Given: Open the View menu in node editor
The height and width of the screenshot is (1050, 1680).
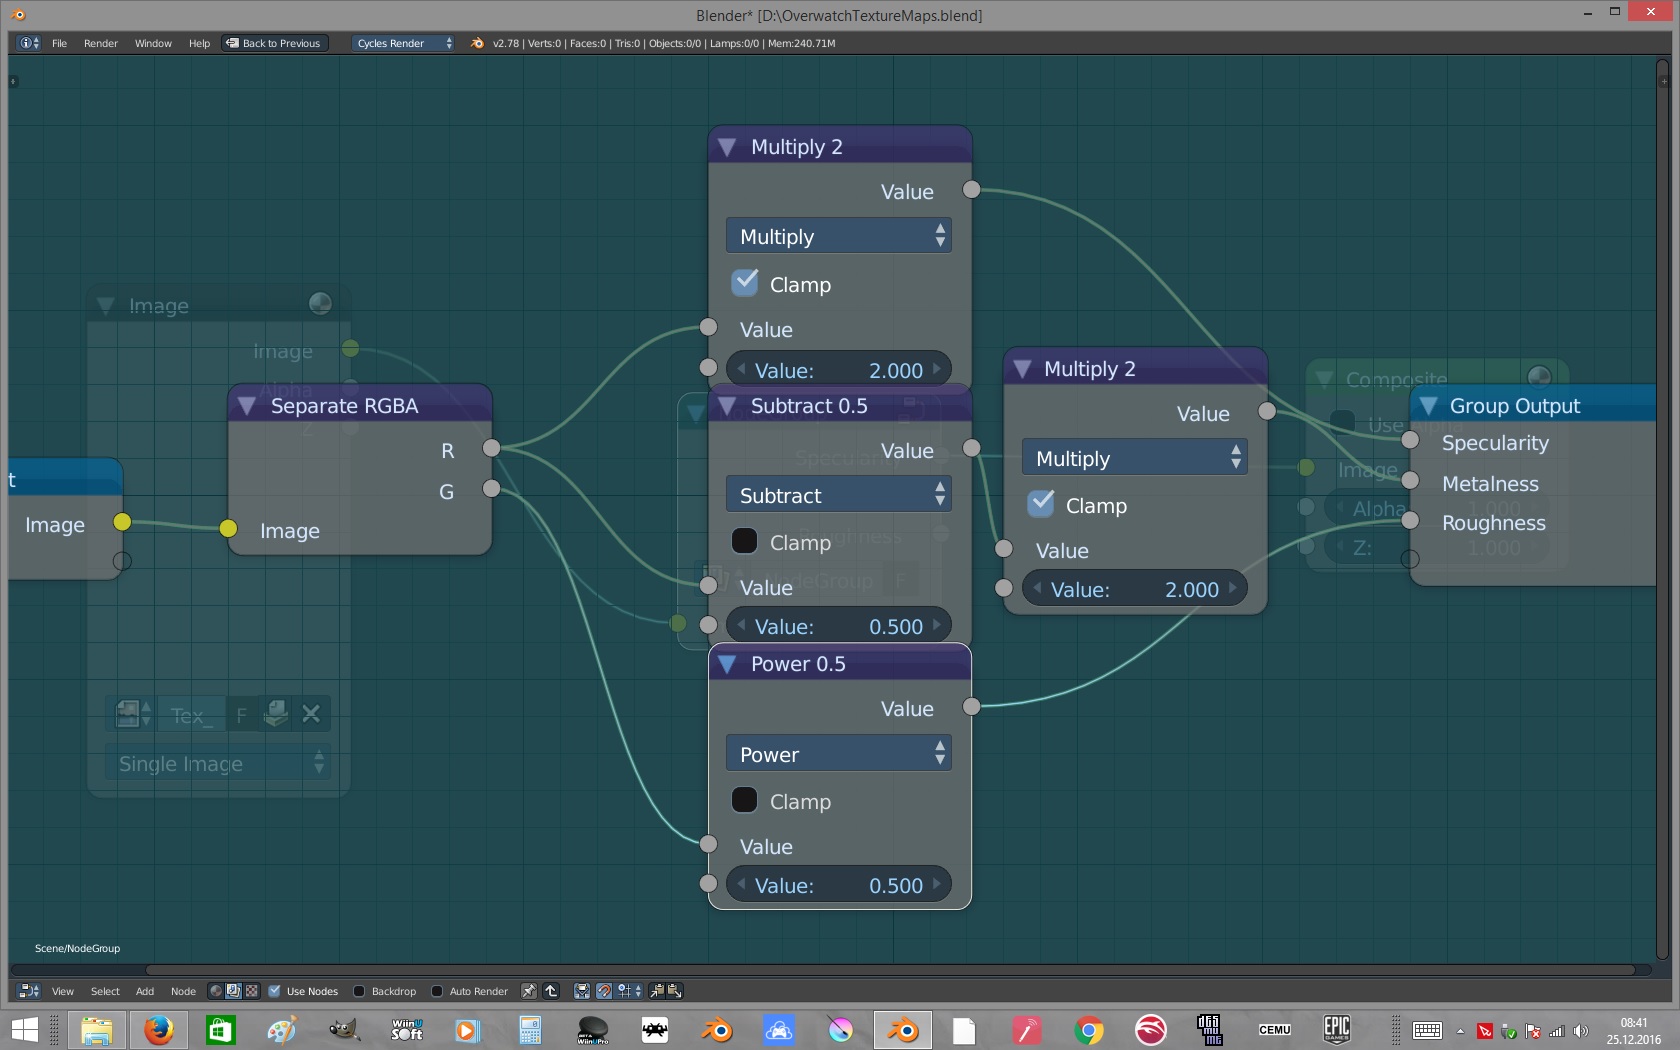Looking at the screenshot, I should pos(63,991).
